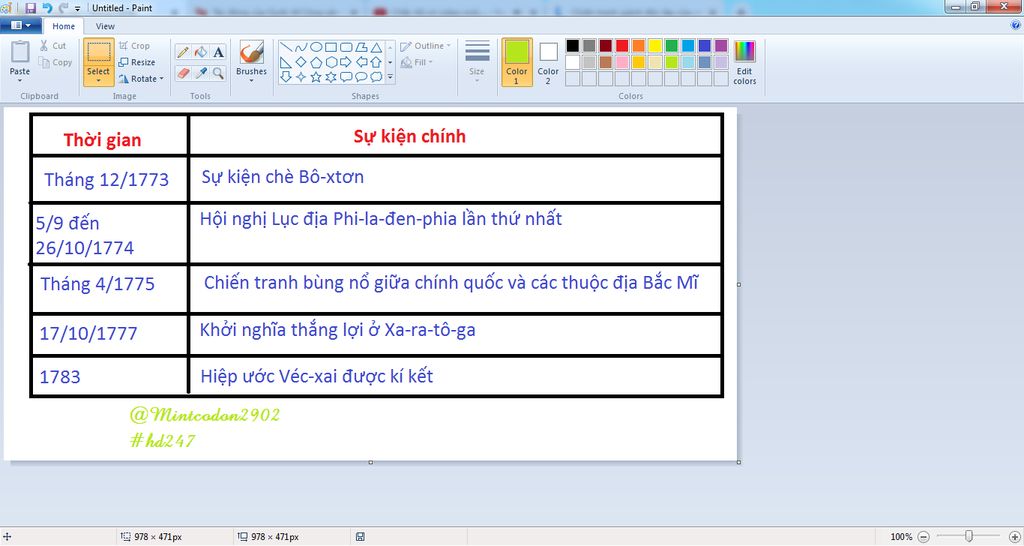Choose the Polygon shape
1024x546 pixels.
click(361, 47)
